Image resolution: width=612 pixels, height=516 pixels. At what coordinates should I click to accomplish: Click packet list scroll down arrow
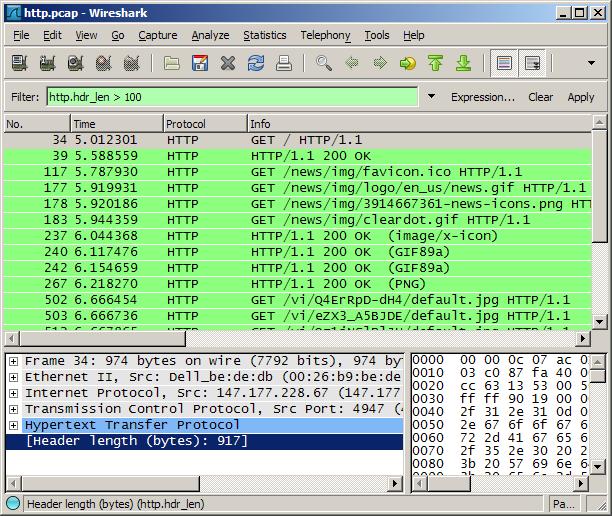[599, 322]
